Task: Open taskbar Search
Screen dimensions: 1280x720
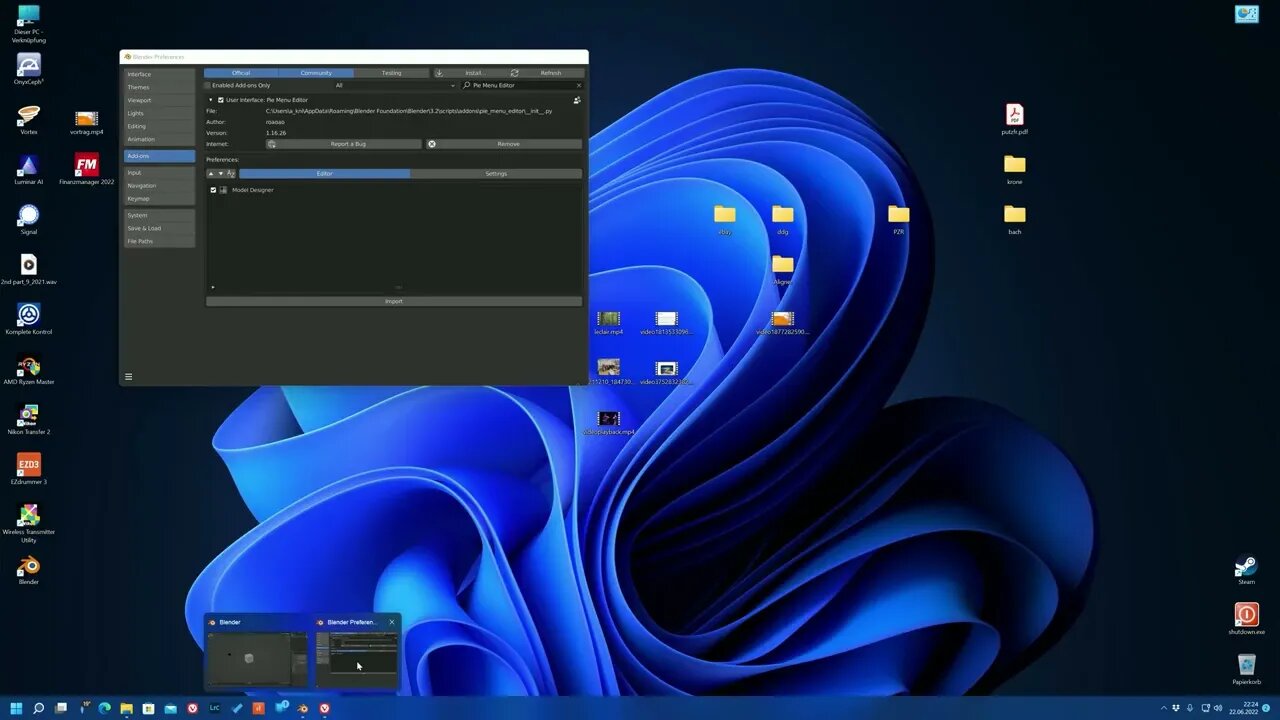Action: 38,708
